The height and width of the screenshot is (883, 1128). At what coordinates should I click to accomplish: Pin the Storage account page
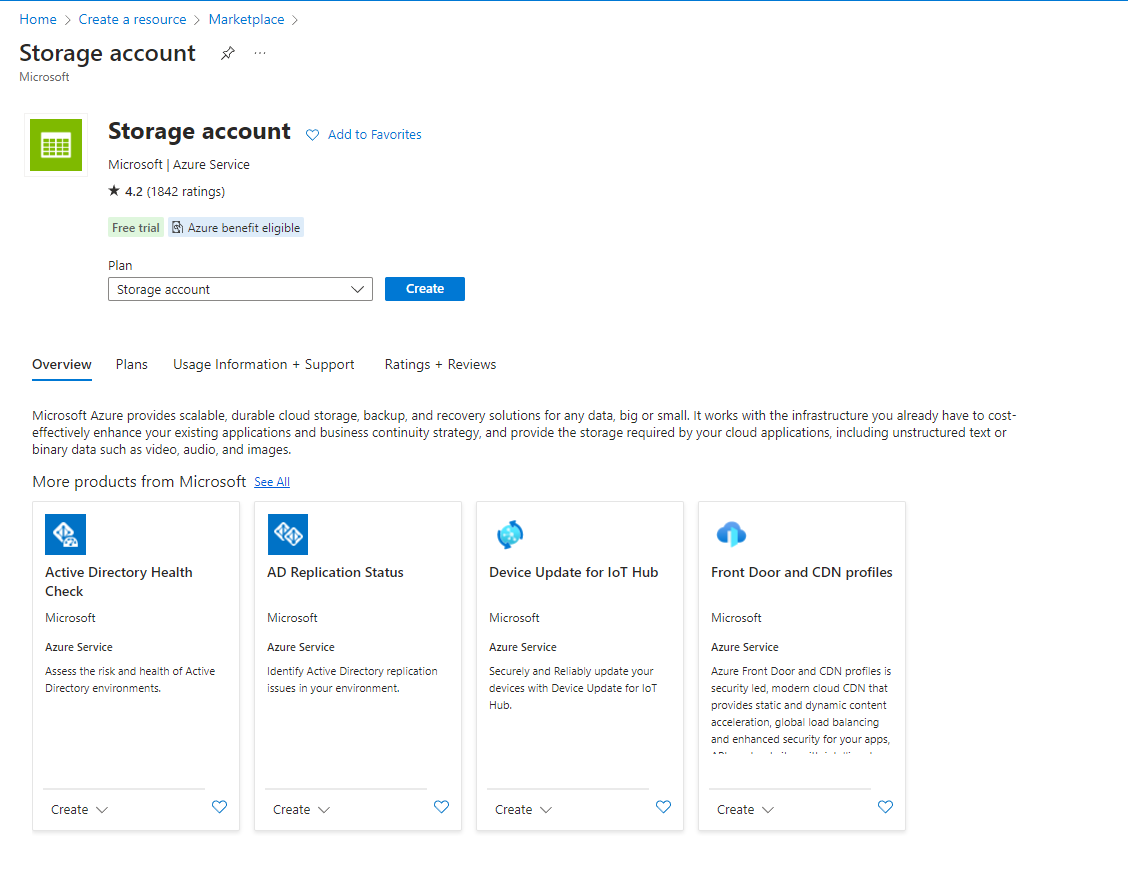(x=228, y=53)
